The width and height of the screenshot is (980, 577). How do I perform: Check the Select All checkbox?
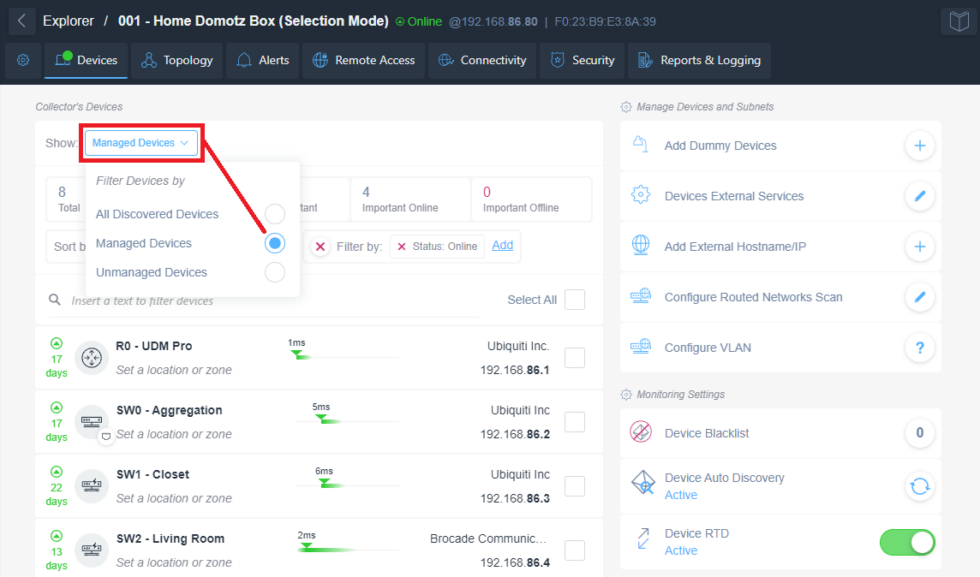pos(574,300)
